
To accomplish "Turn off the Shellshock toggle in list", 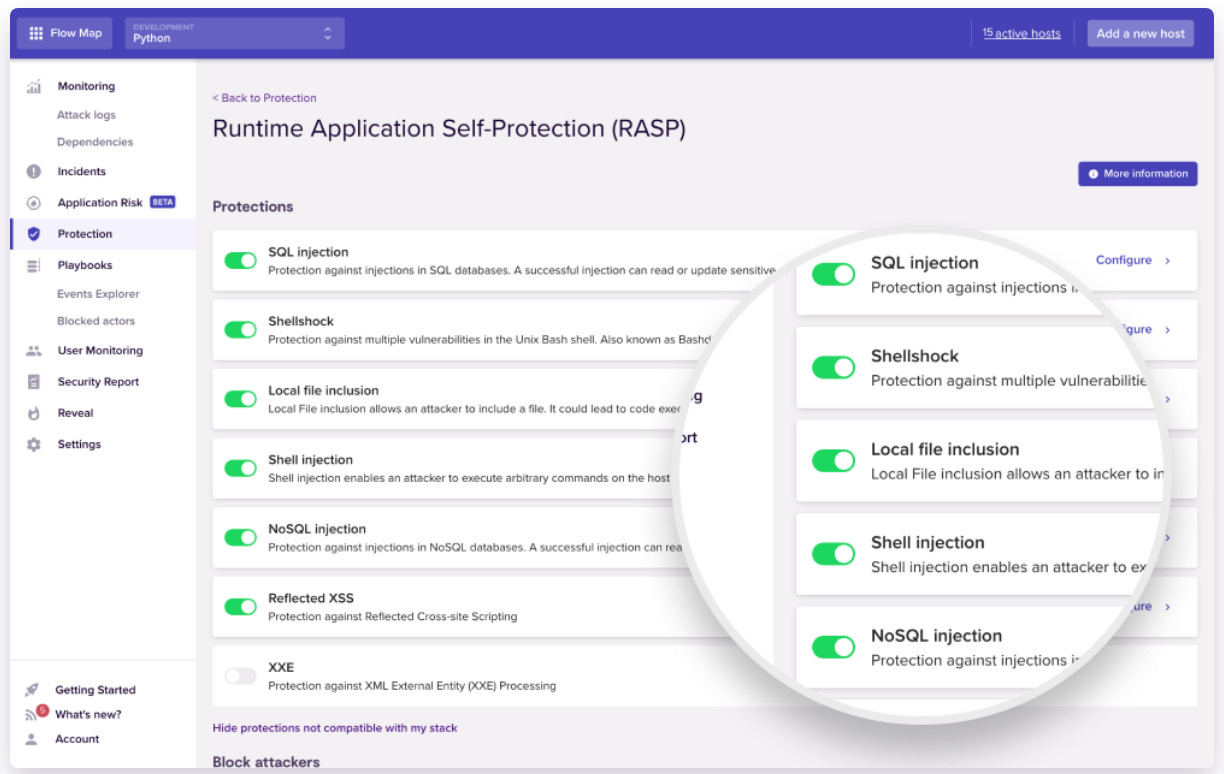I will point(240,329).
